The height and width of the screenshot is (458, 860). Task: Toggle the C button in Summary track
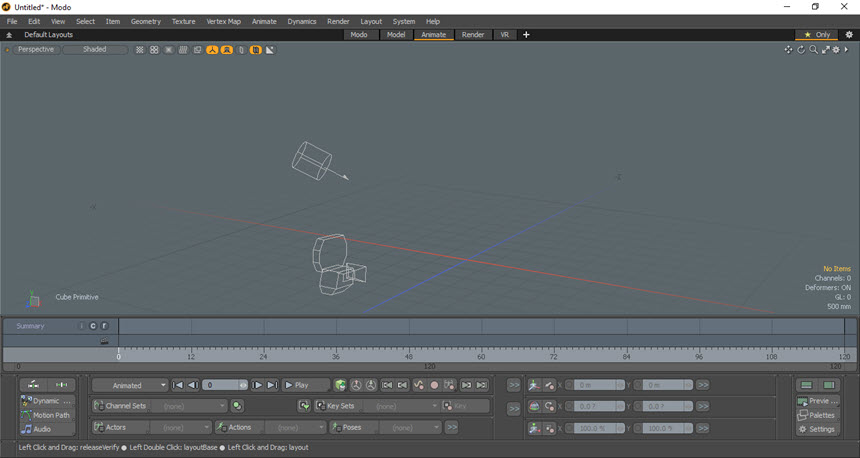[x=93, y=326]
